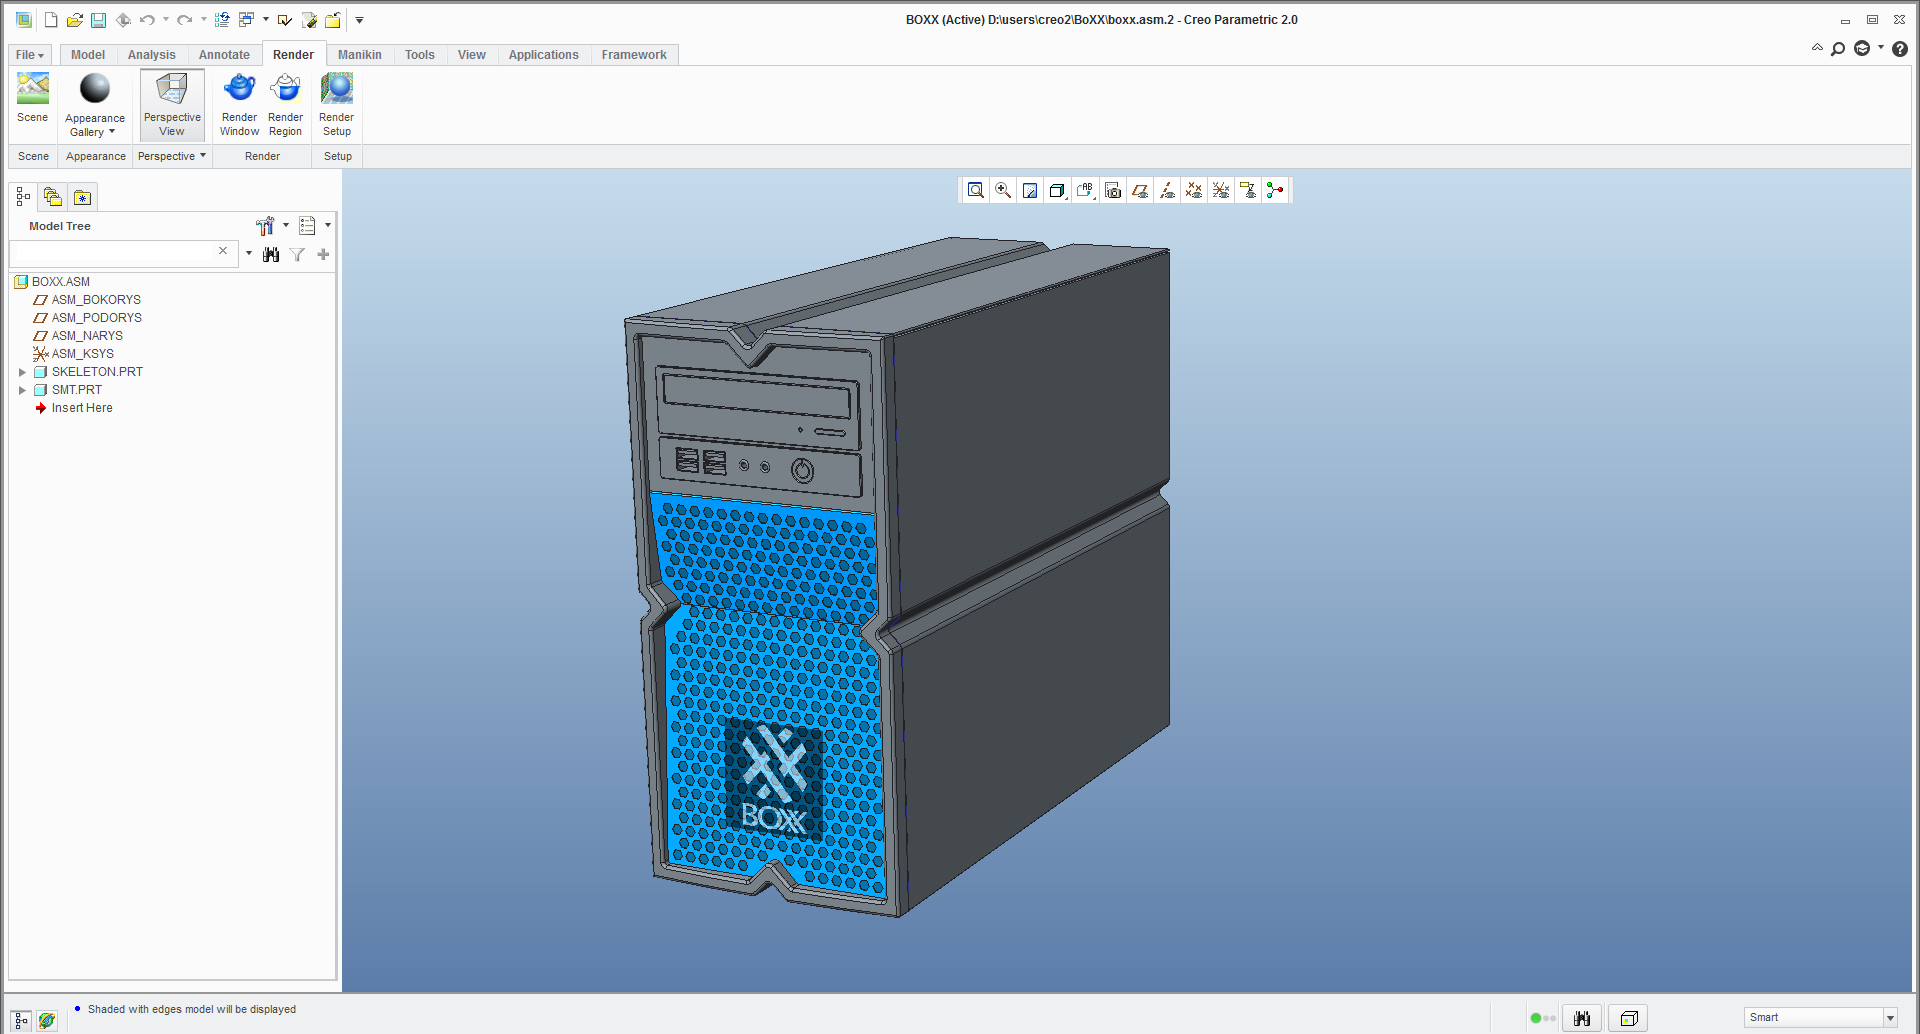1920x1034 pixels.
Task: Enable Perspective View mode
Action: (171, 104)
